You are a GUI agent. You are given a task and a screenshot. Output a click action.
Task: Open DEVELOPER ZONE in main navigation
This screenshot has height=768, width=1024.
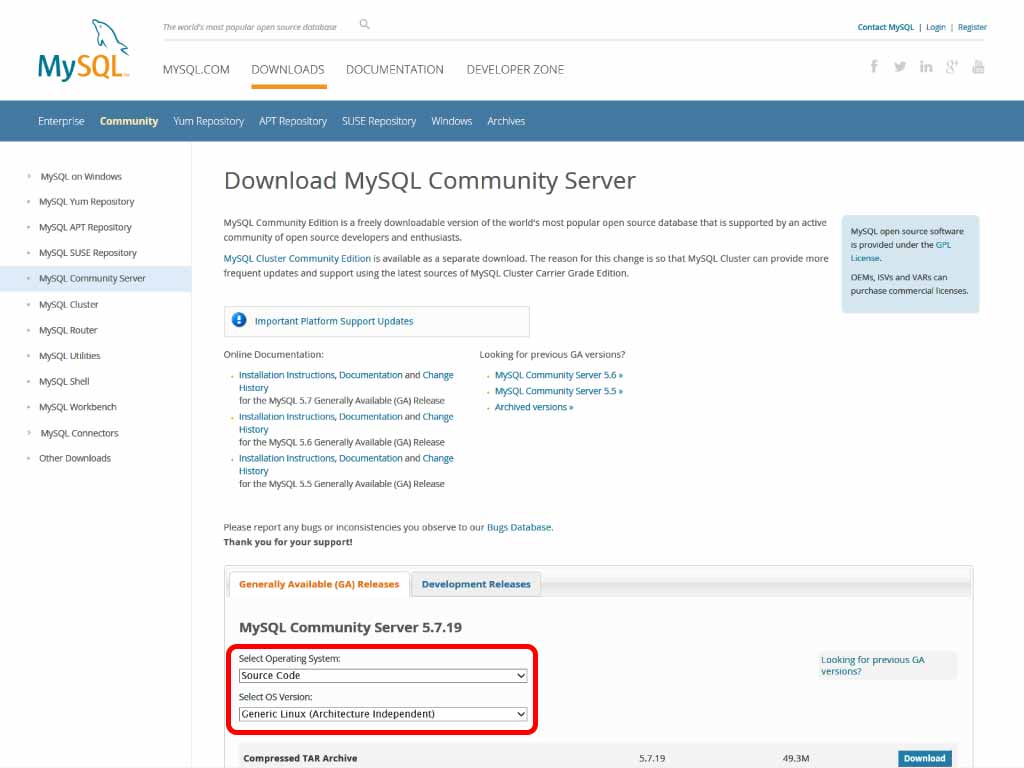coord(515,69)
